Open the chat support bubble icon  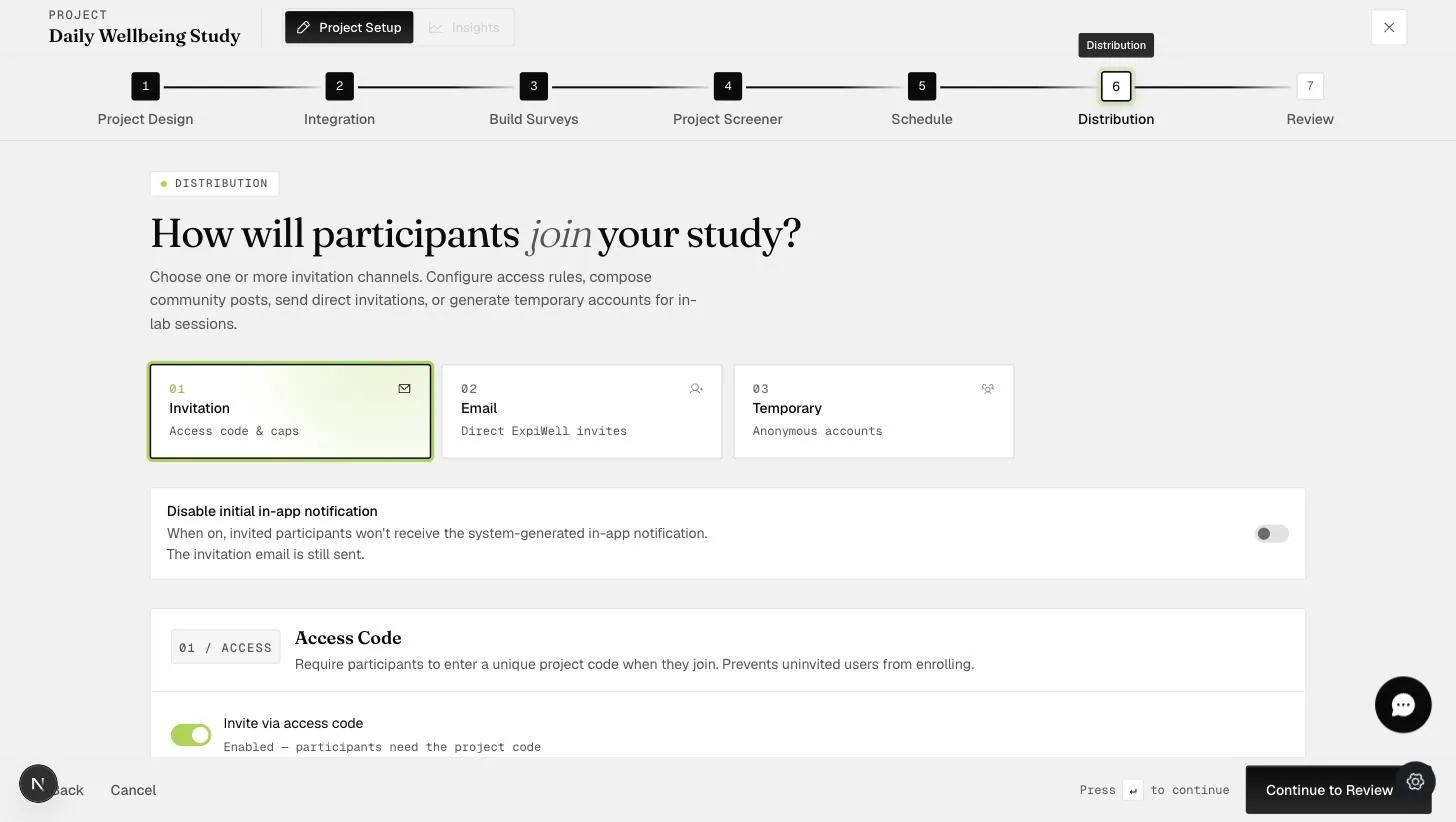(1403, 705)
